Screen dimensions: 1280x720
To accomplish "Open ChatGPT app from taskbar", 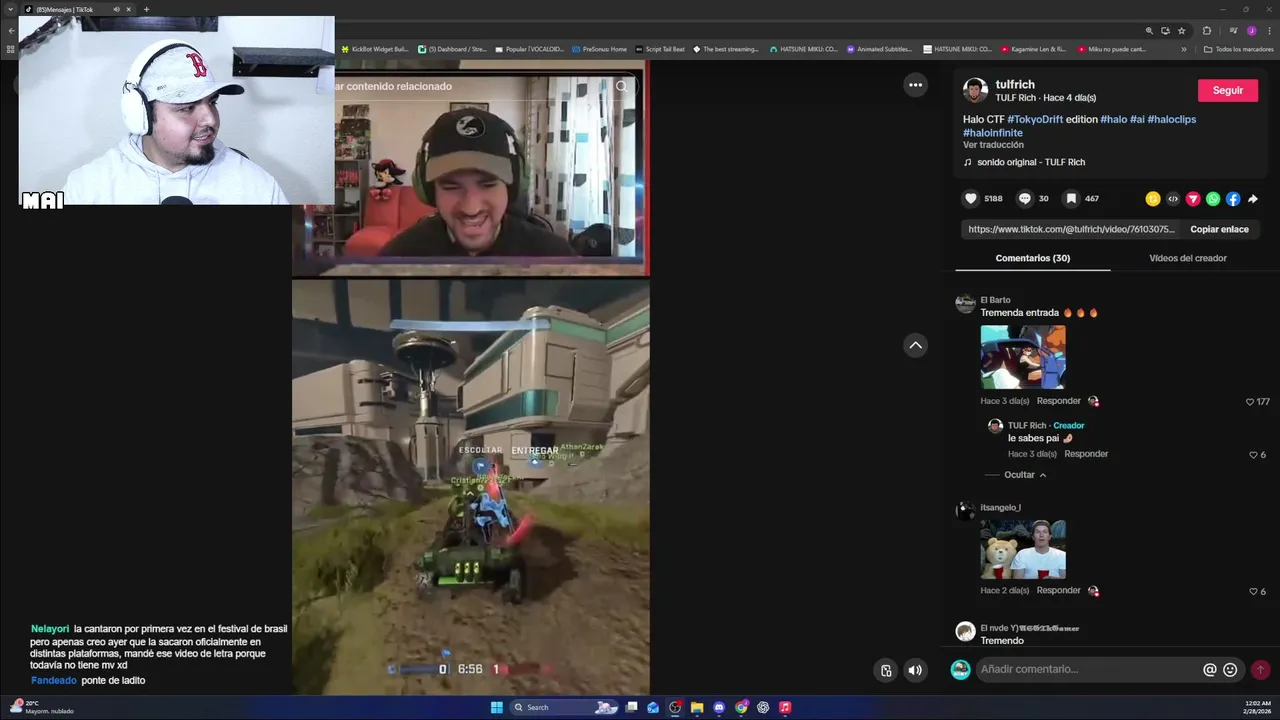I will tap(763, 707).
